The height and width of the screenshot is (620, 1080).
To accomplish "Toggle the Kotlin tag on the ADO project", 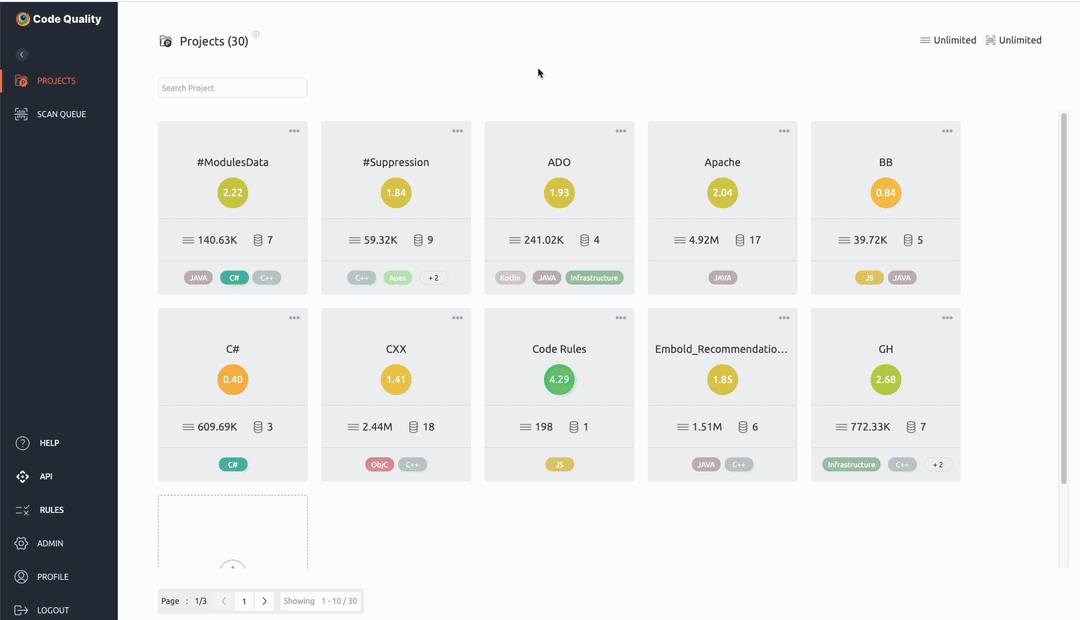I will (x=510, y=277).
